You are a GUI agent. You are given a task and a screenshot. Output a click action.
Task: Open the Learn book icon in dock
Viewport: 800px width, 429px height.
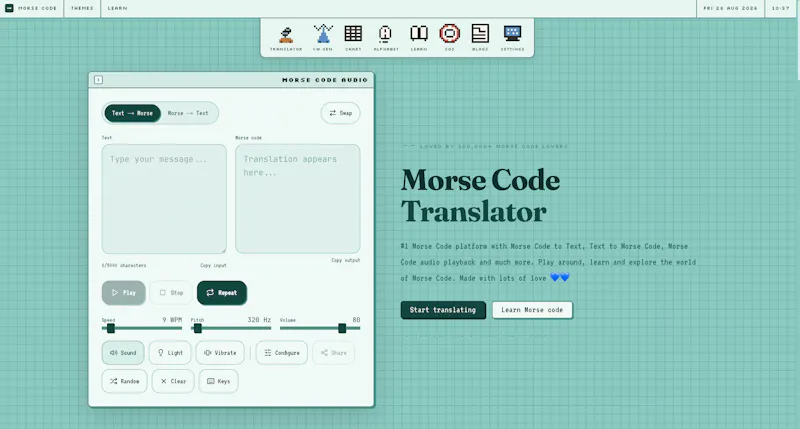[x=419, y=38]
